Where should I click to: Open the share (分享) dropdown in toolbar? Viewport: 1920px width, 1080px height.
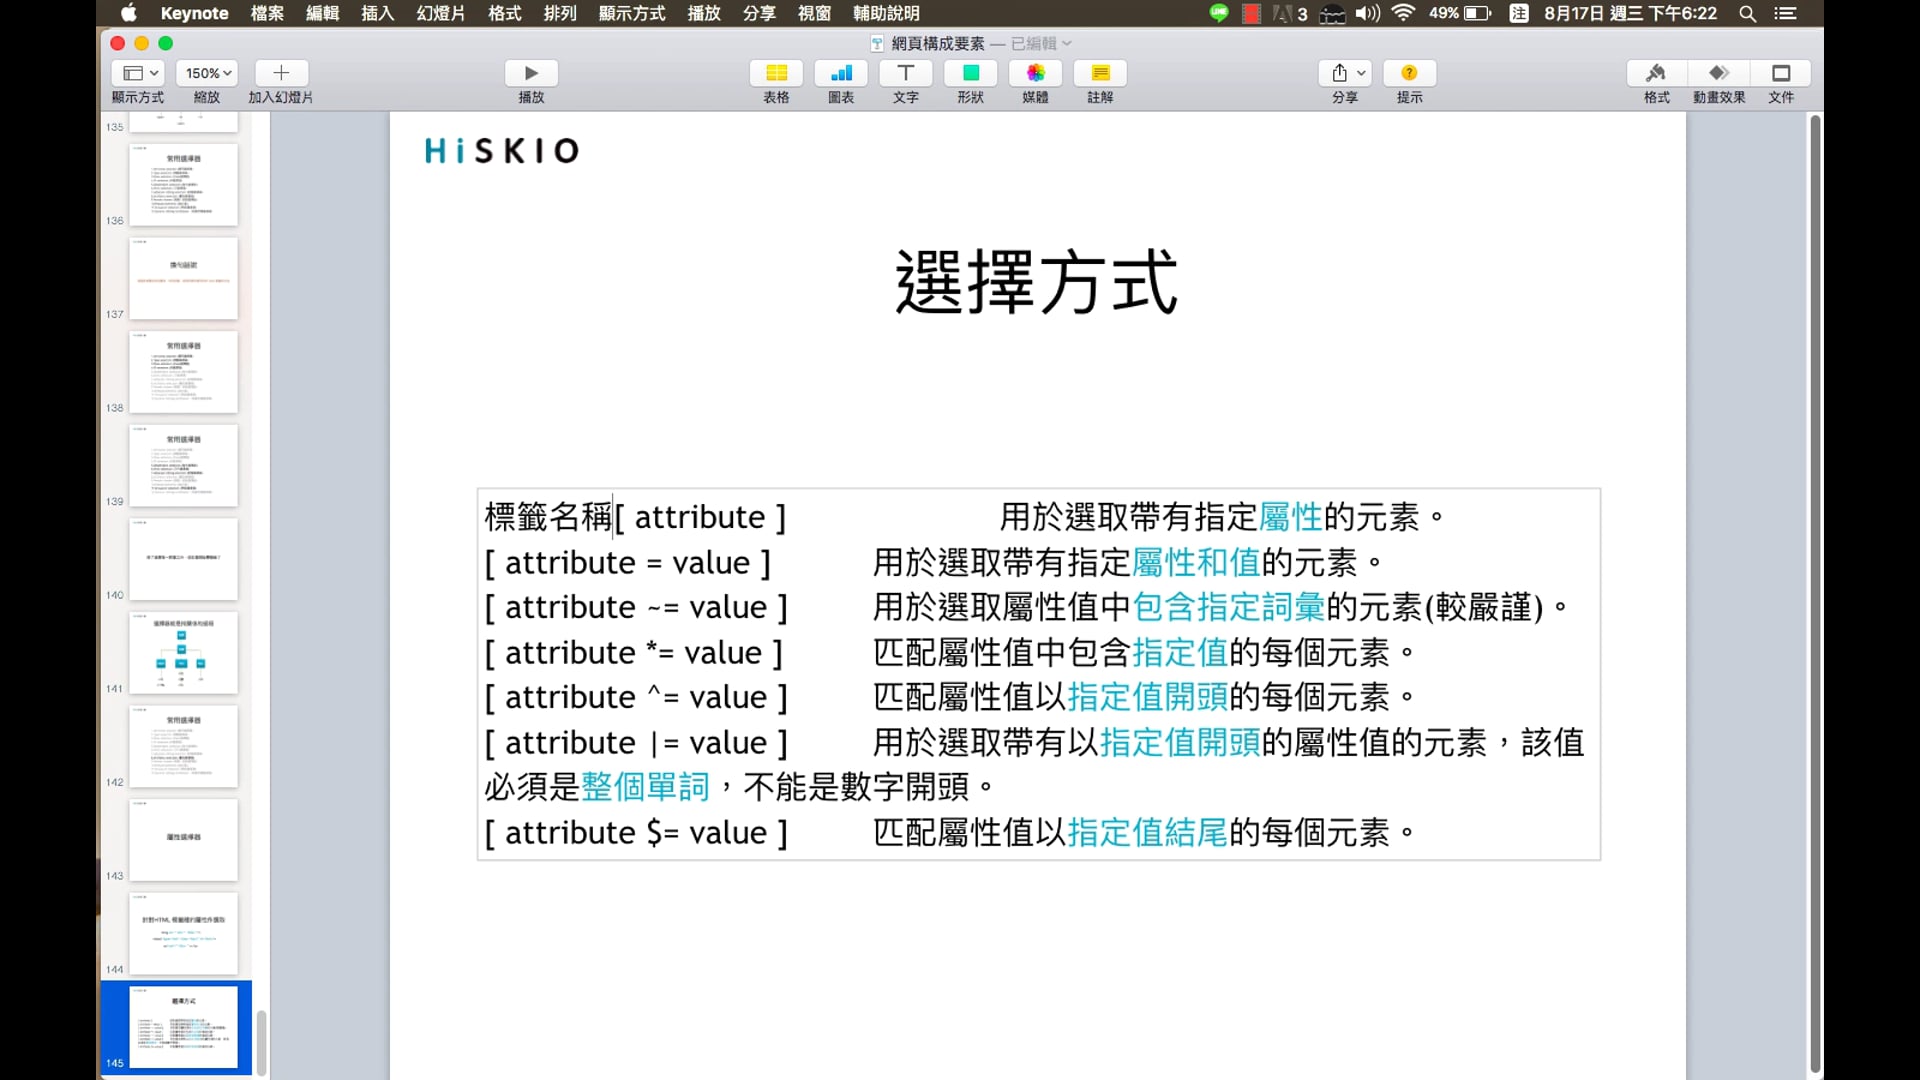tap(1346, 73)
